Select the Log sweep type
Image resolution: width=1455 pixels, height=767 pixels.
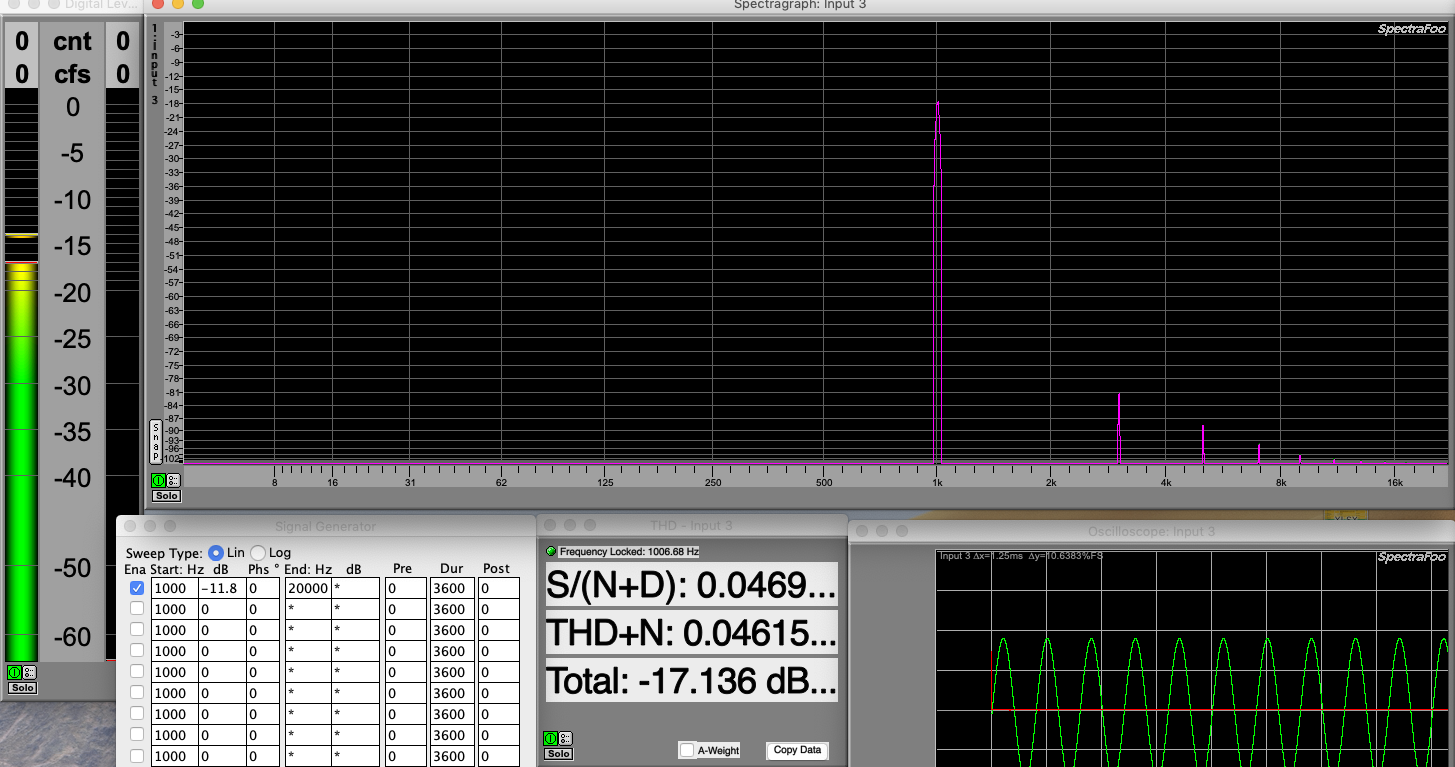point(258,553)
